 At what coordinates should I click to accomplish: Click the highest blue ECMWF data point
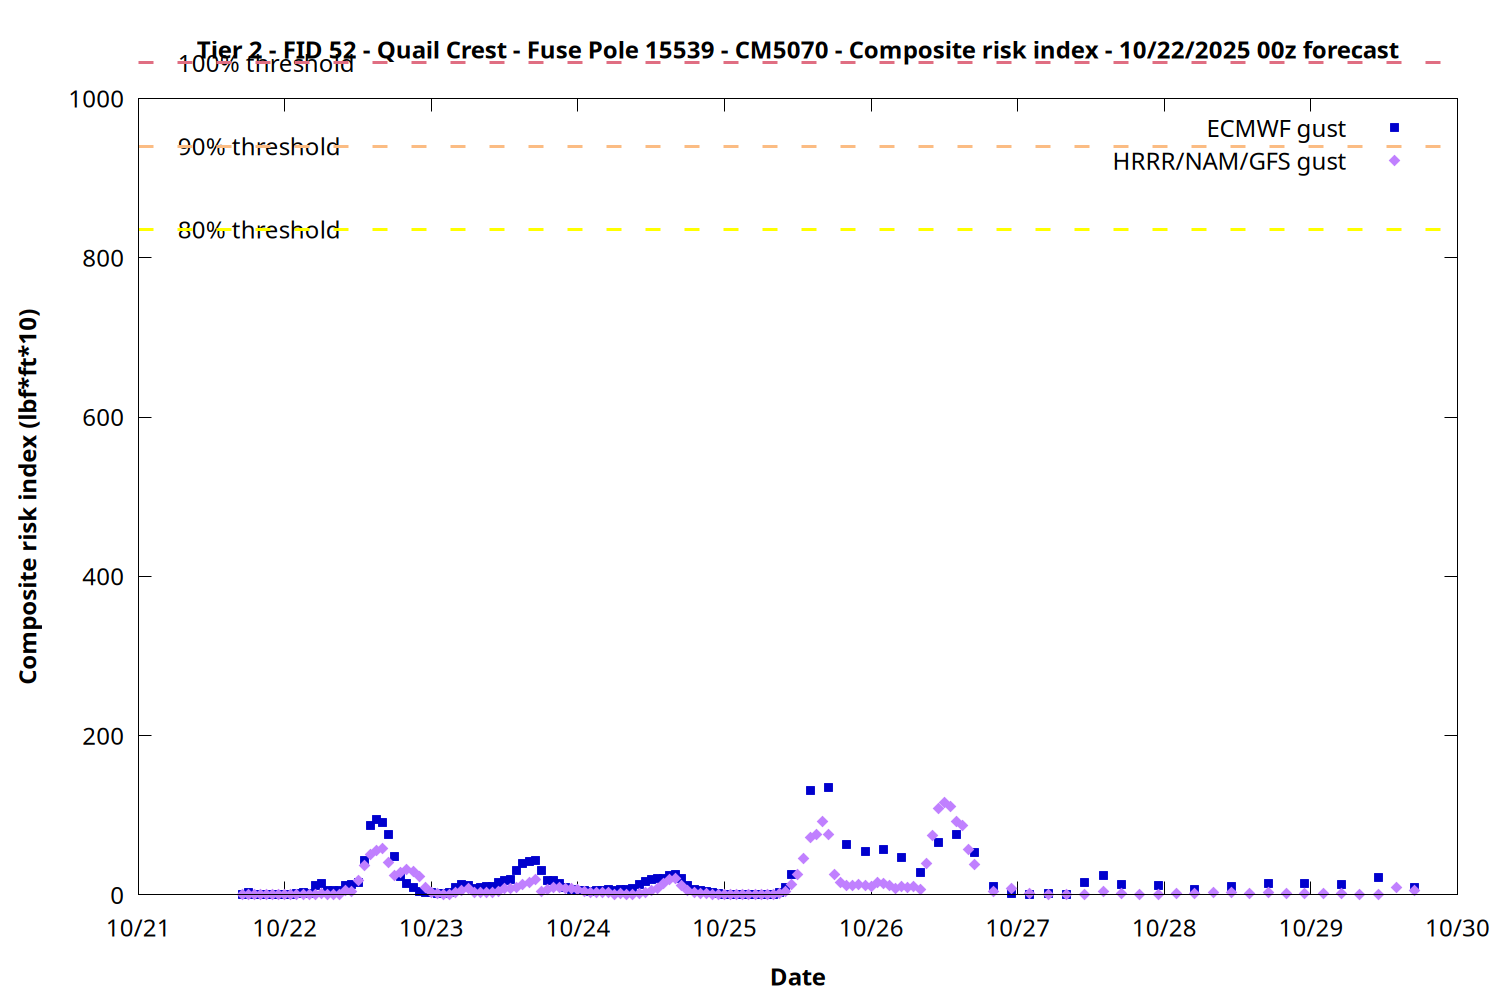coord(828,788)
